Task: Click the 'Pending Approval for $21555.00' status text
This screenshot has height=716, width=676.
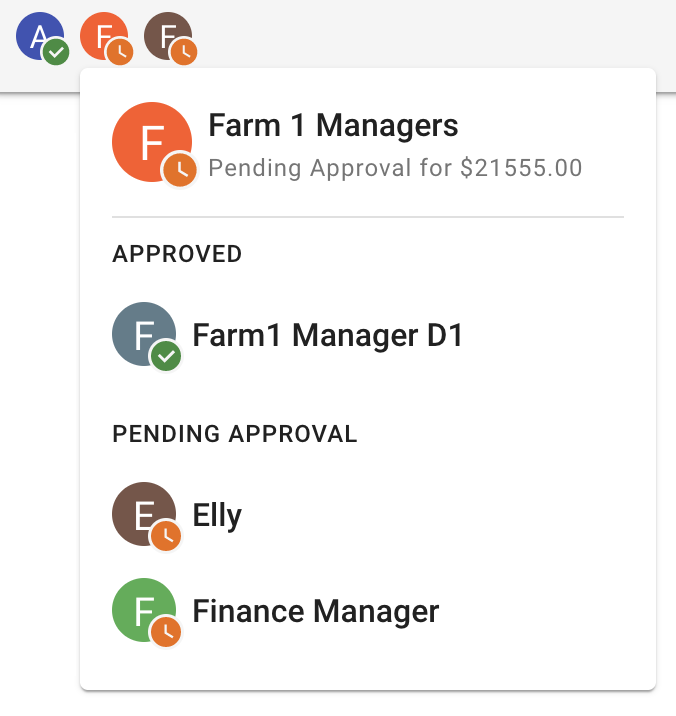Action: (x=395, y=167)
